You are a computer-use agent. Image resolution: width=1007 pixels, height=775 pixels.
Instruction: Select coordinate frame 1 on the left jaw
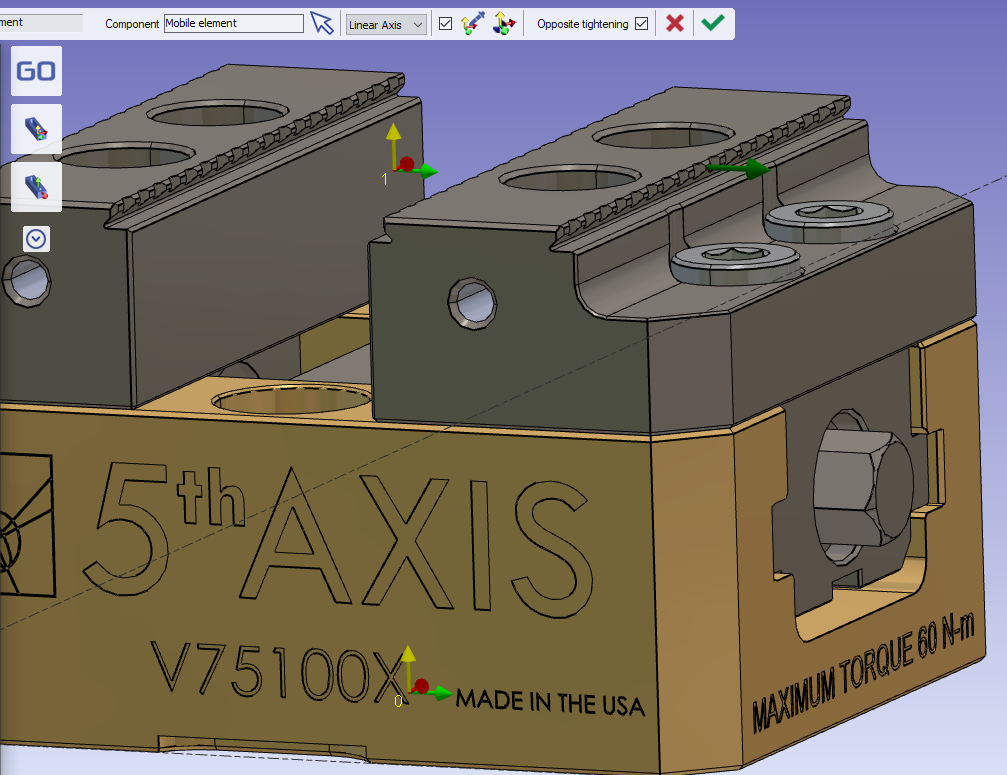(x=403, y=166)
